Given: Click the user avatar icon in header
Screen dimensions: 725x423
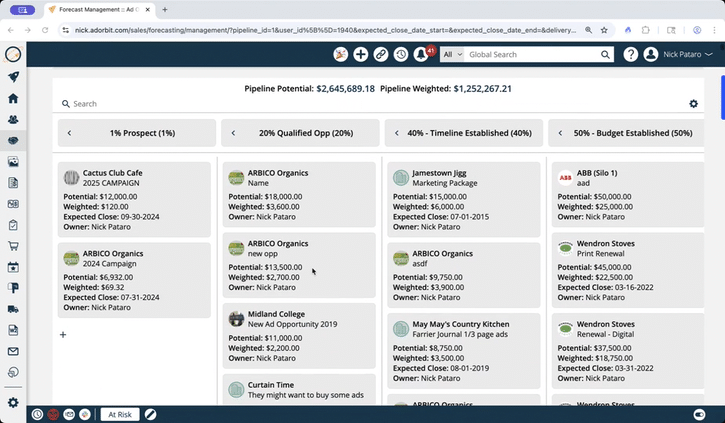Looking at the screenshot, I should click(651, 55).
